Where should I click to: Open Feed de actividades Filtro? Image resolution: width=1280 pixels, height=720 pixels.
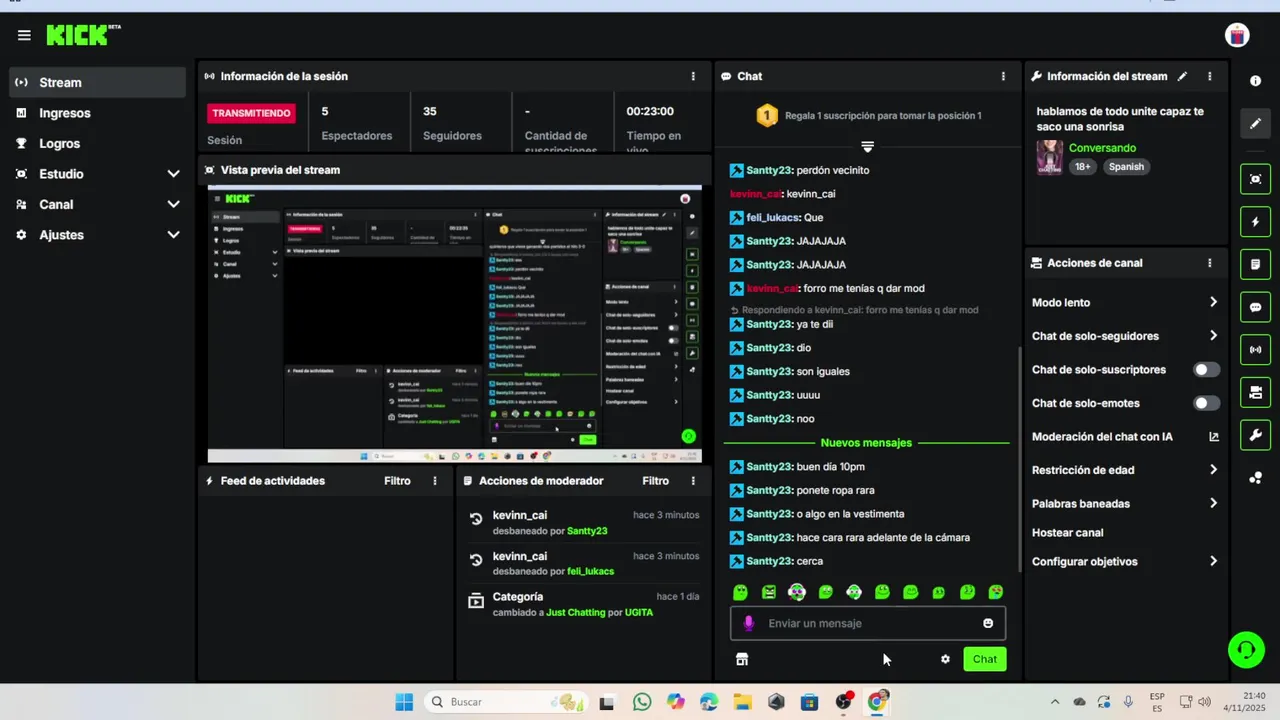click(x=397, y=481)
